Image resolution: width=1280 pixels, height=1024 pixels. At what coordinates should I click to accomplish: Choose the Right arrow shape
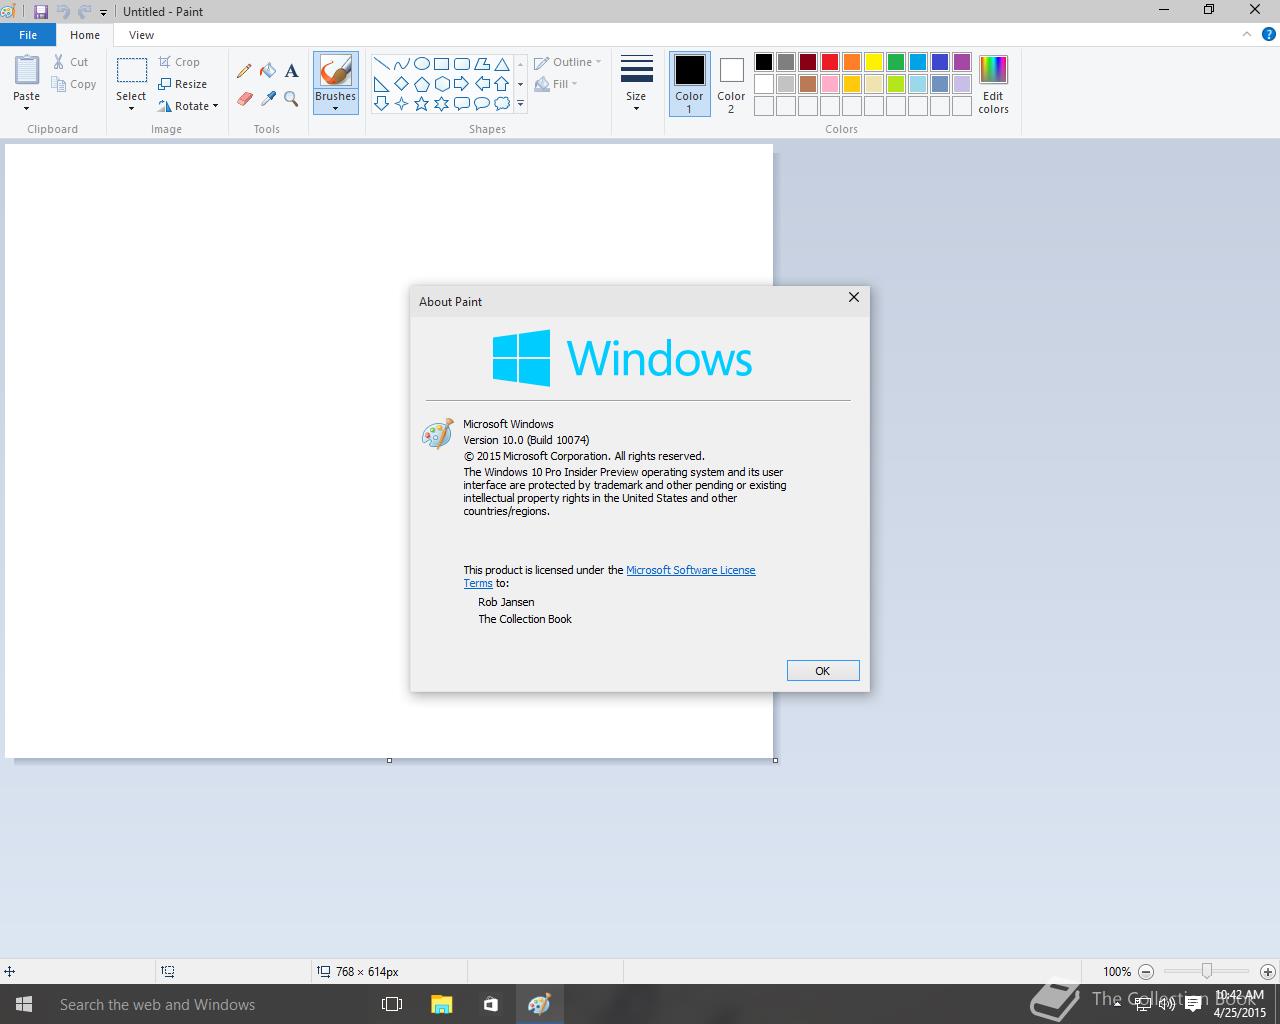click(461, 84)
